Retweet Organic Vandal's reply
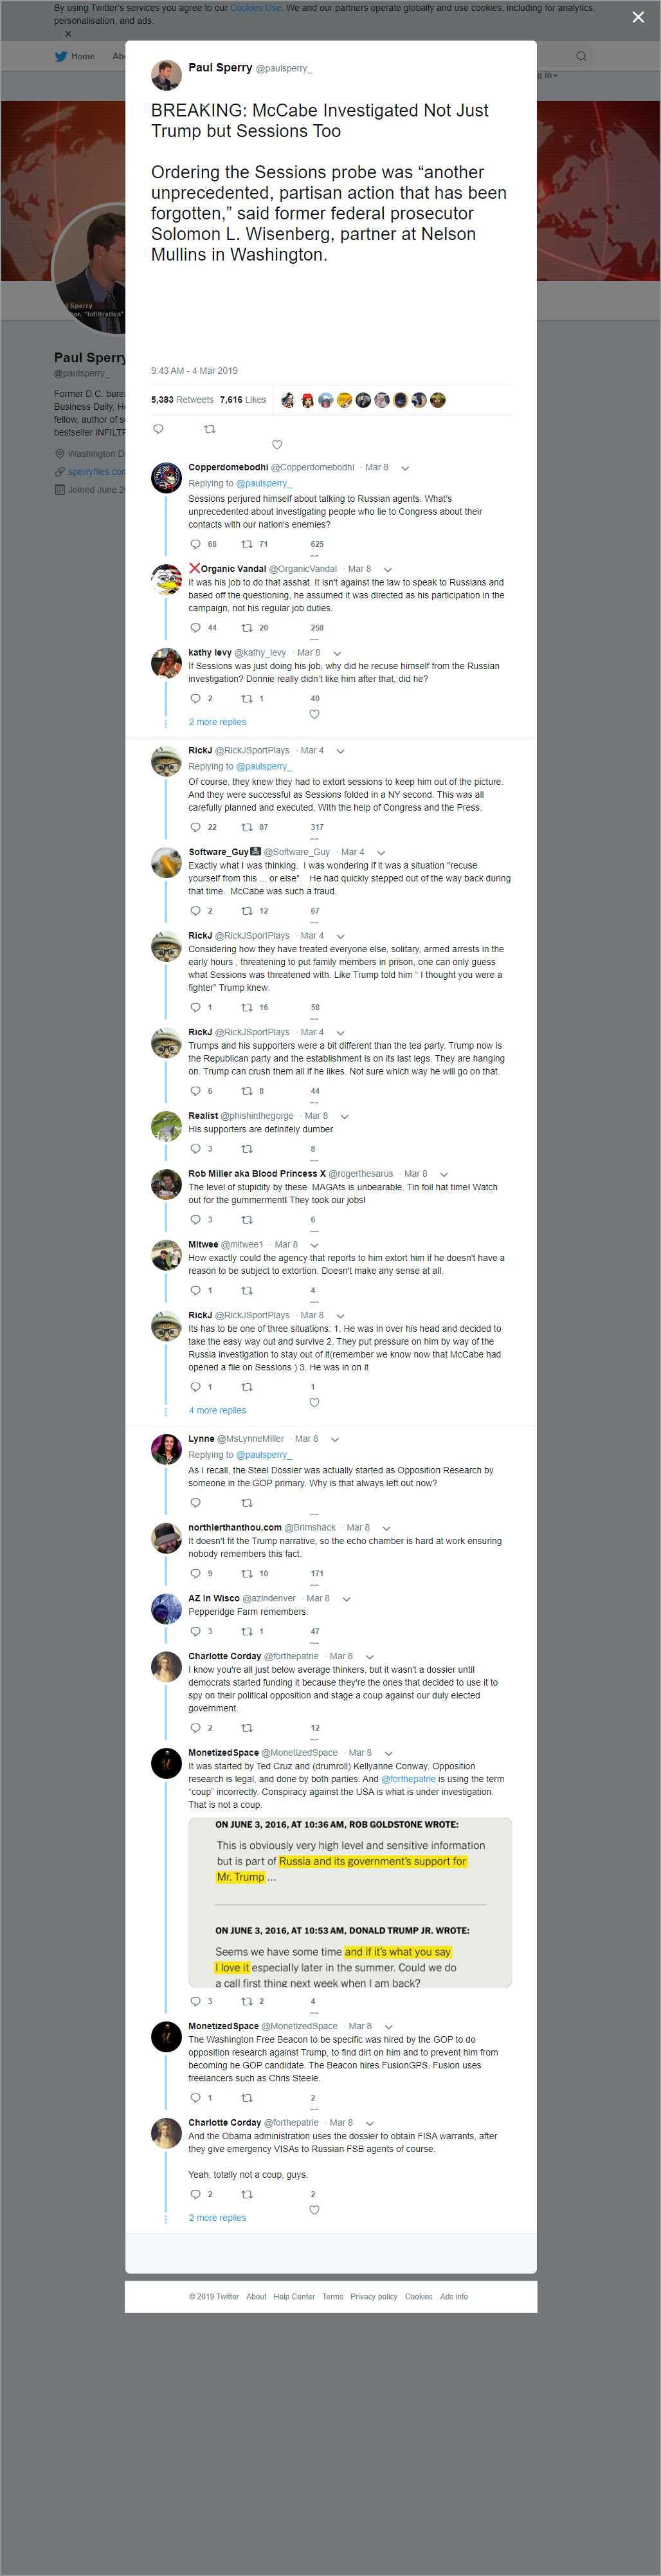The height and width of the screenshot is (2576, 661). tap(247, 628)
